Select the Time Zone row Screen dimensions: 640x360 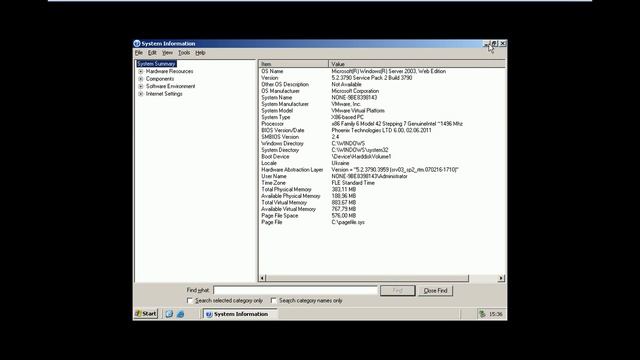[x=382, y=183]
